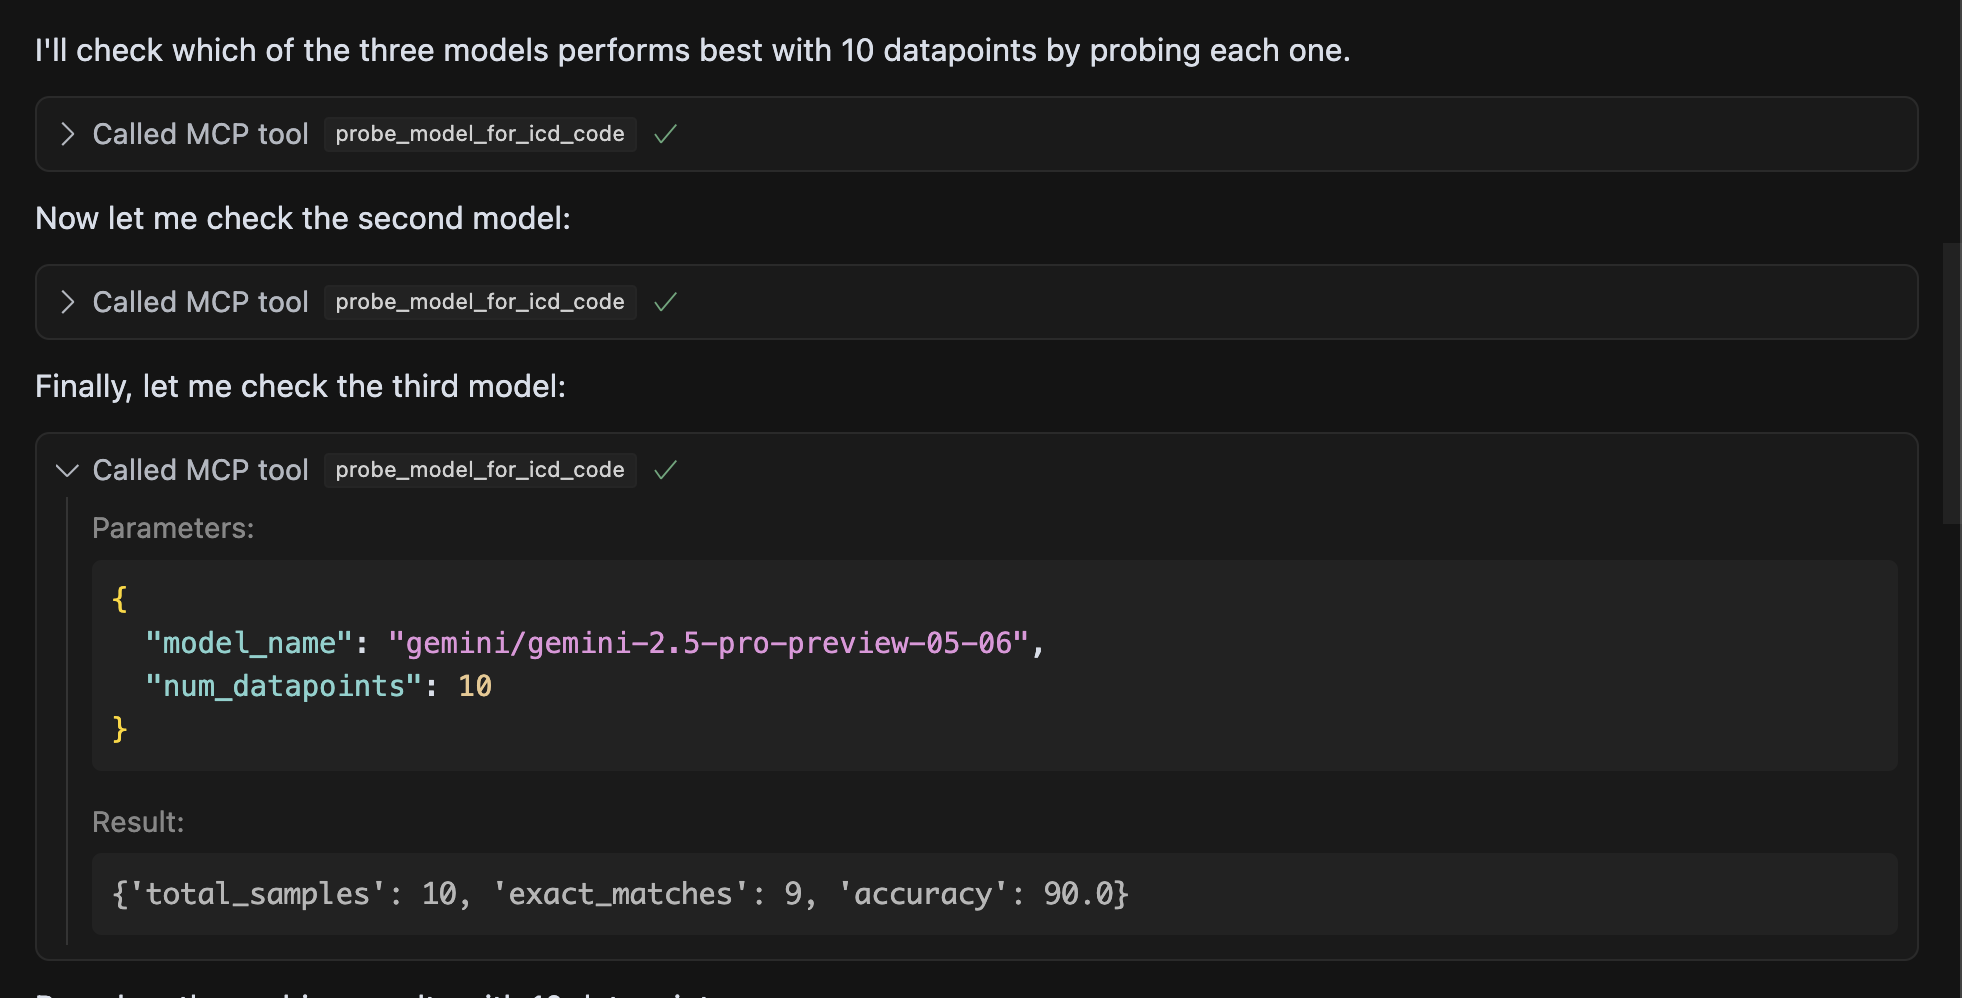Viewport: 1962px width, 998px height.
Task: Click the first 'Called MCP tool' label
Action: [x=200, y=134]
